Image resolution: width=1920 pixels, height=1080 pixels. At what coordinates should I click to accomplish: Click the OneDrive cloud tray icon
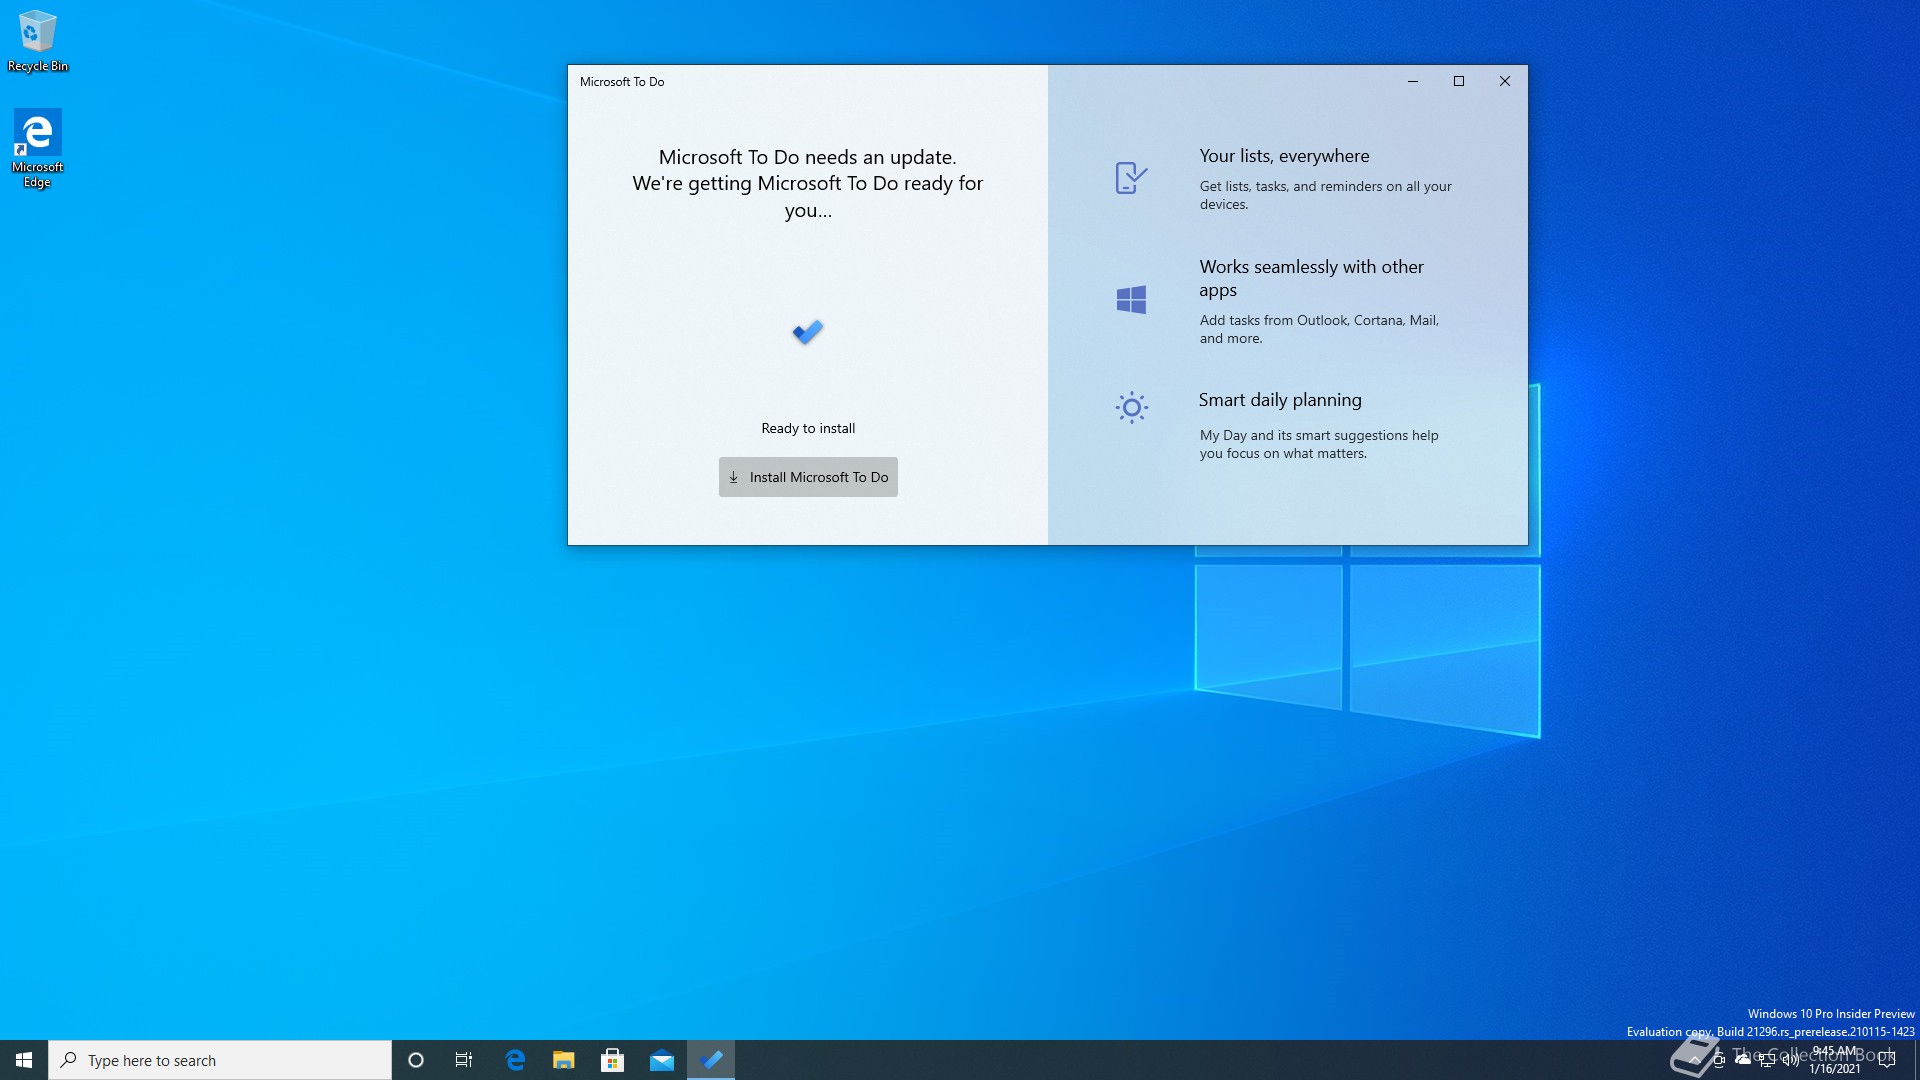pyautogui.click(x=1743, y=1060)
